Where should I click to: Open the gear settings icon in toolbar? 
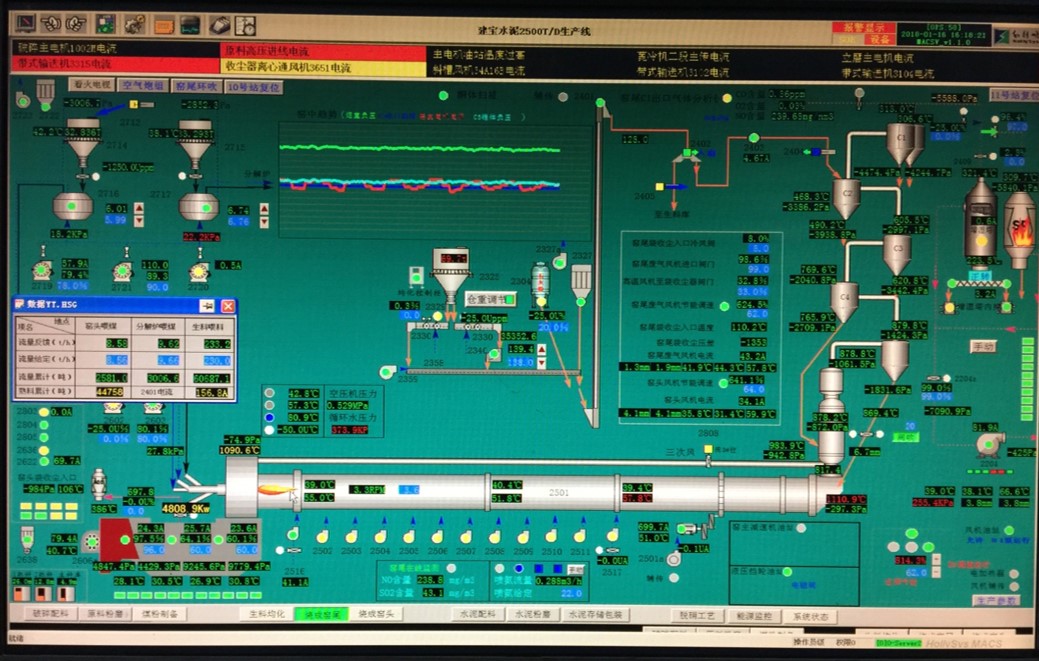click(x=134, y=24)
